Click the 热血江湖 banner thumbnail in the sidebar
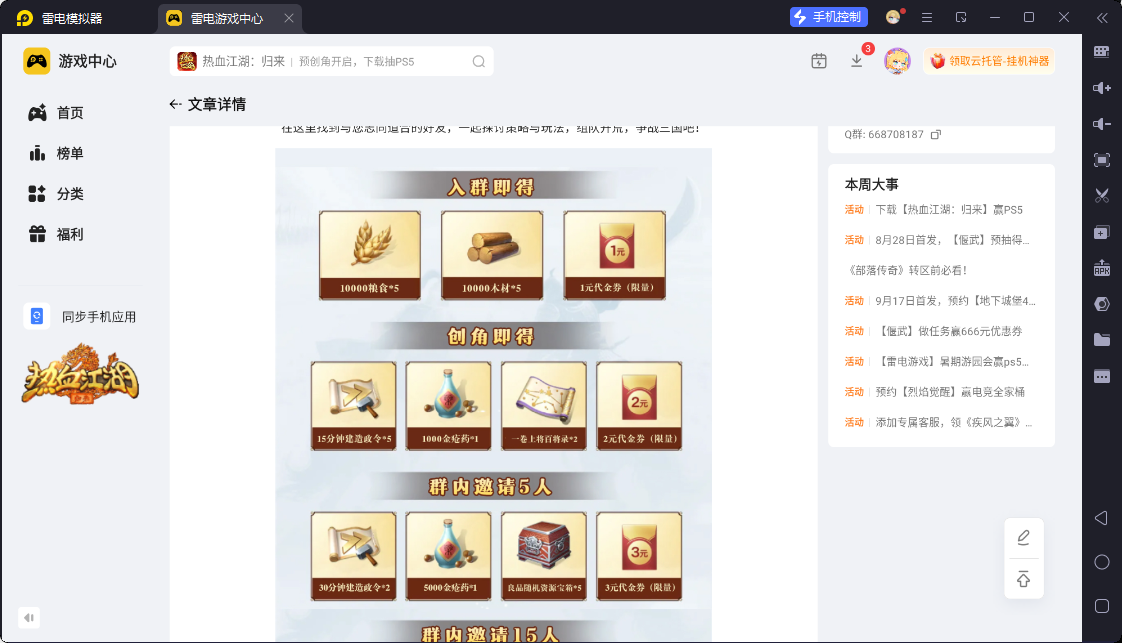This screenshot has width=1122, height=643. tap(80, 374)
